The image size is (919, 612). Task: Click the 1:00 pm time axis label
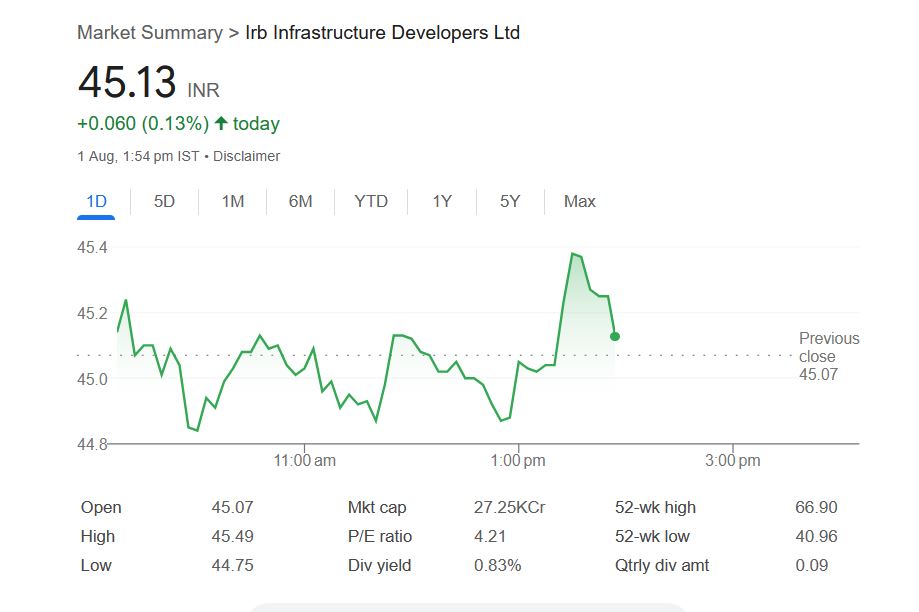518,461
